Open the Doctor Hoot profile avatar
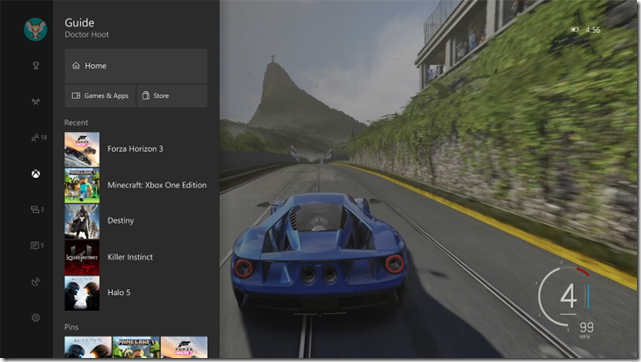 pyautogui.click(x=36, y=29)
